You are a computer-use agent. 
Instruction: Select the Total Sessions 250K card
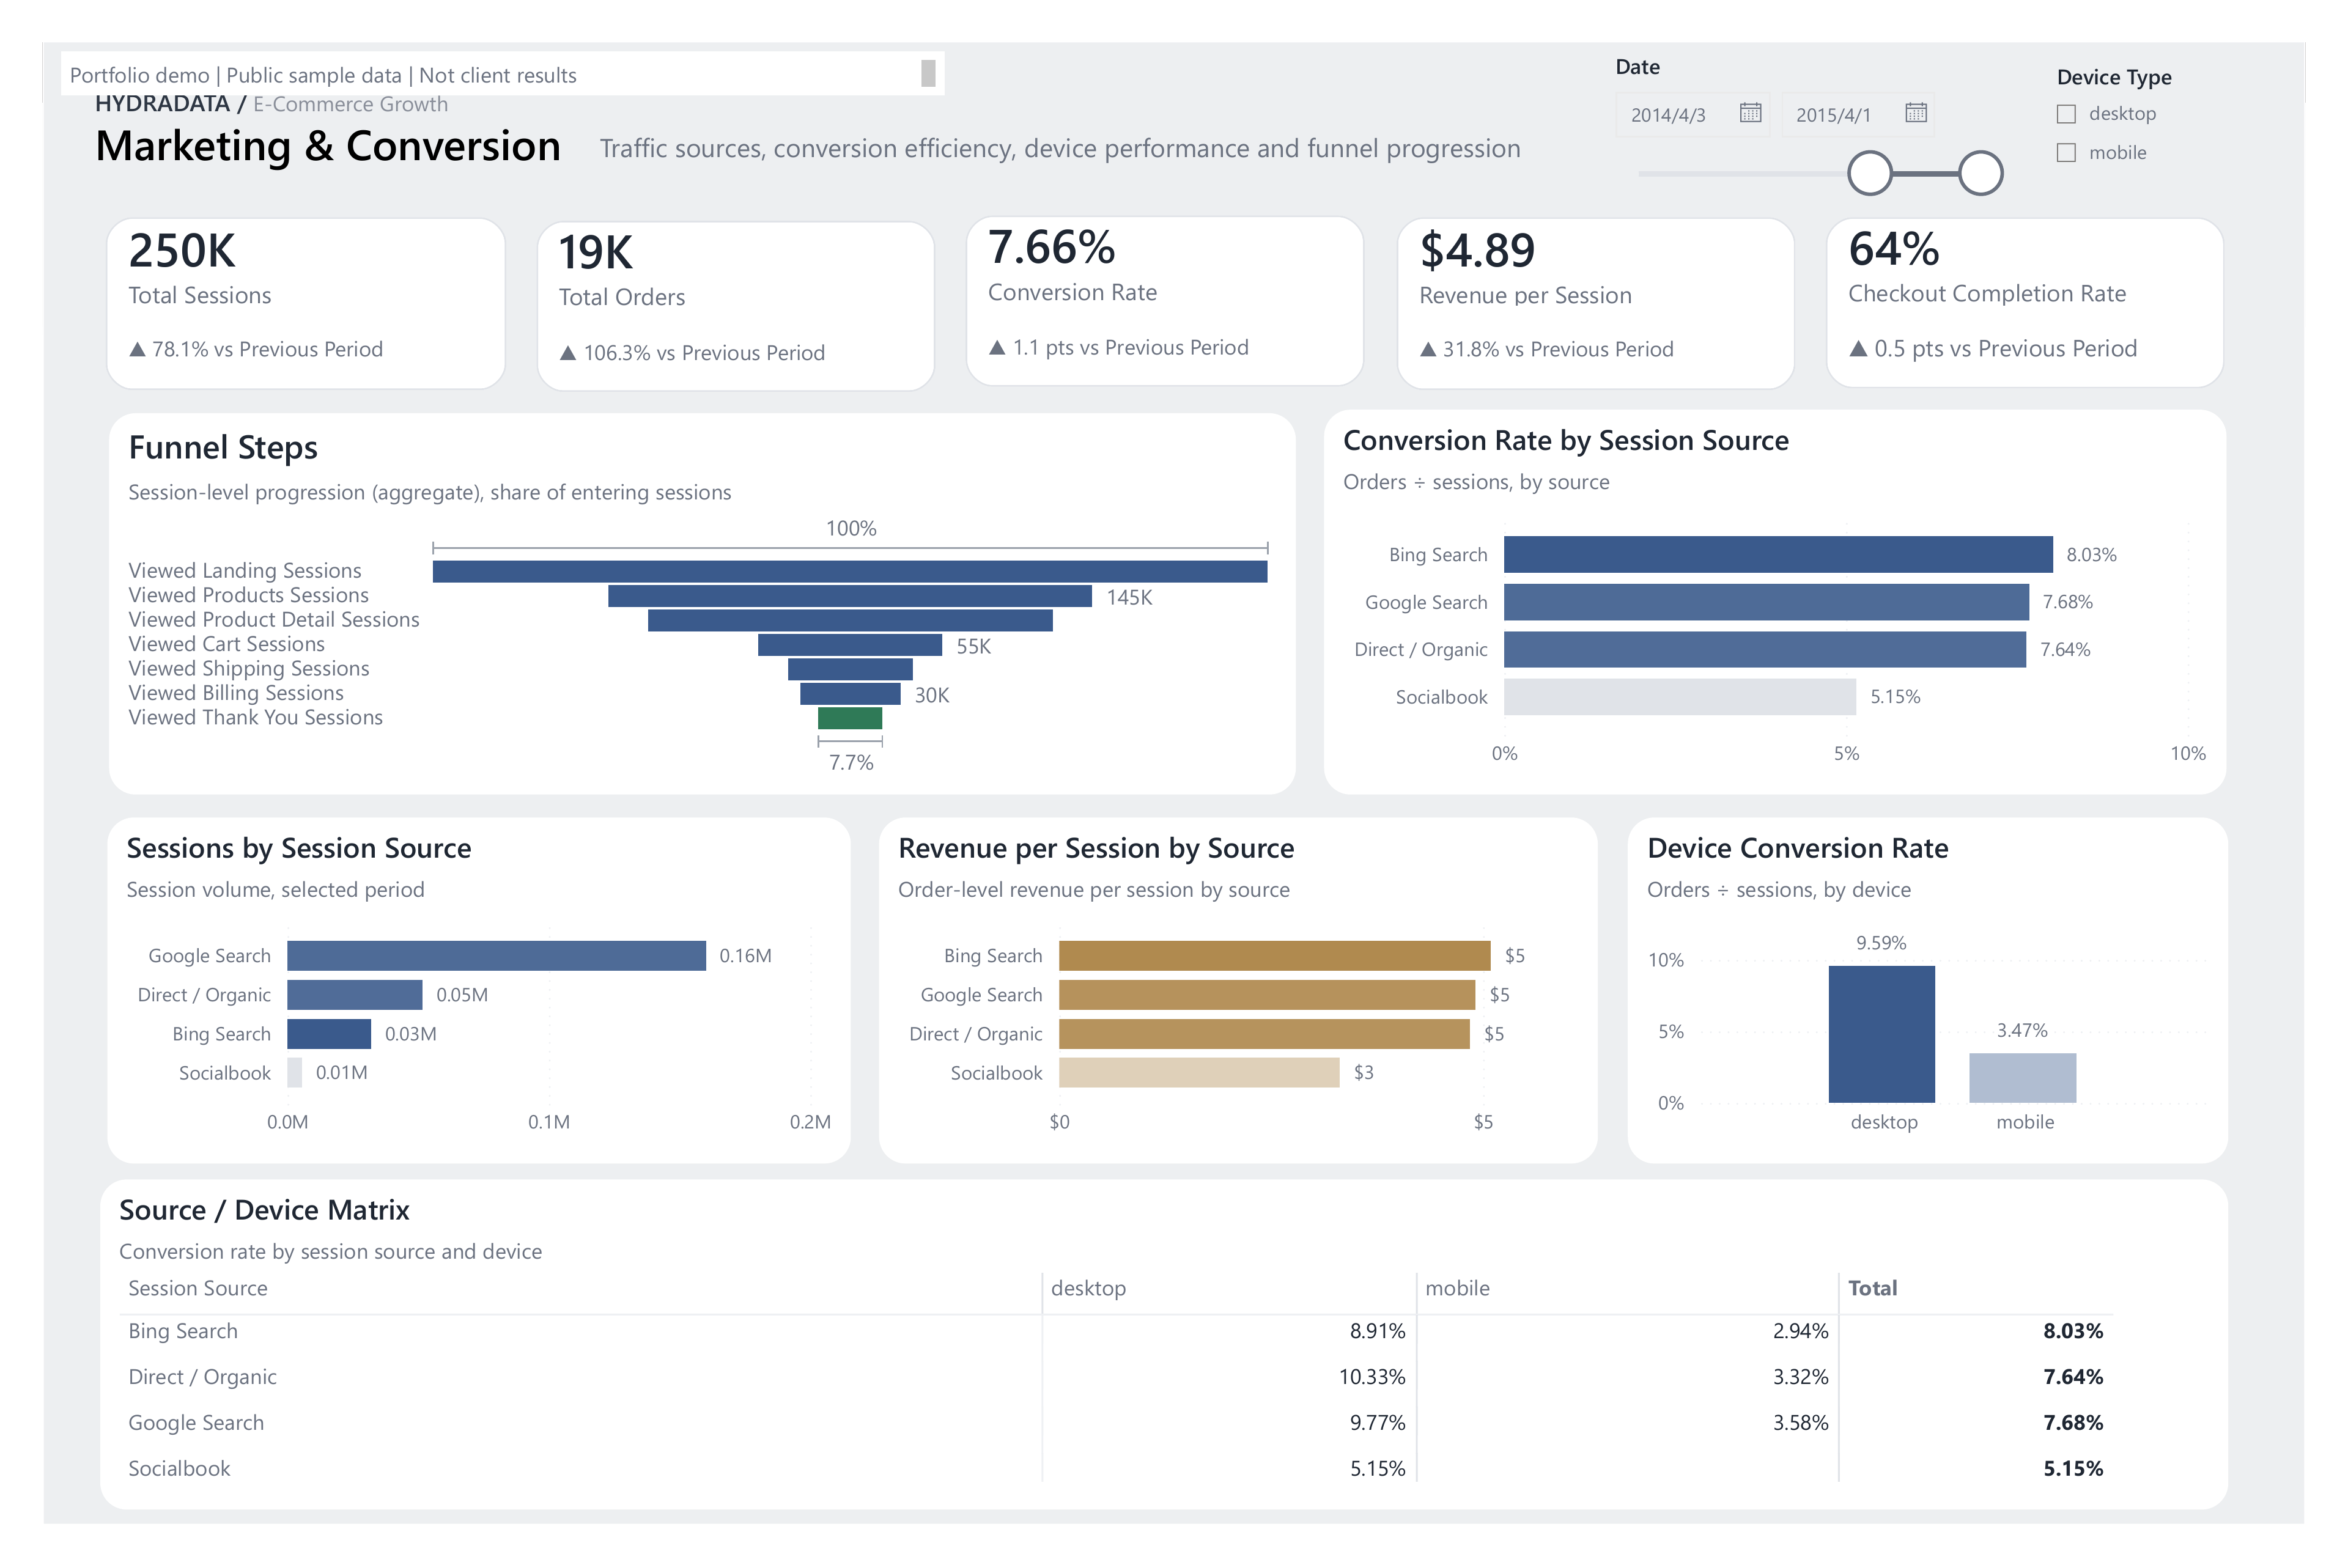click(305, 303)
